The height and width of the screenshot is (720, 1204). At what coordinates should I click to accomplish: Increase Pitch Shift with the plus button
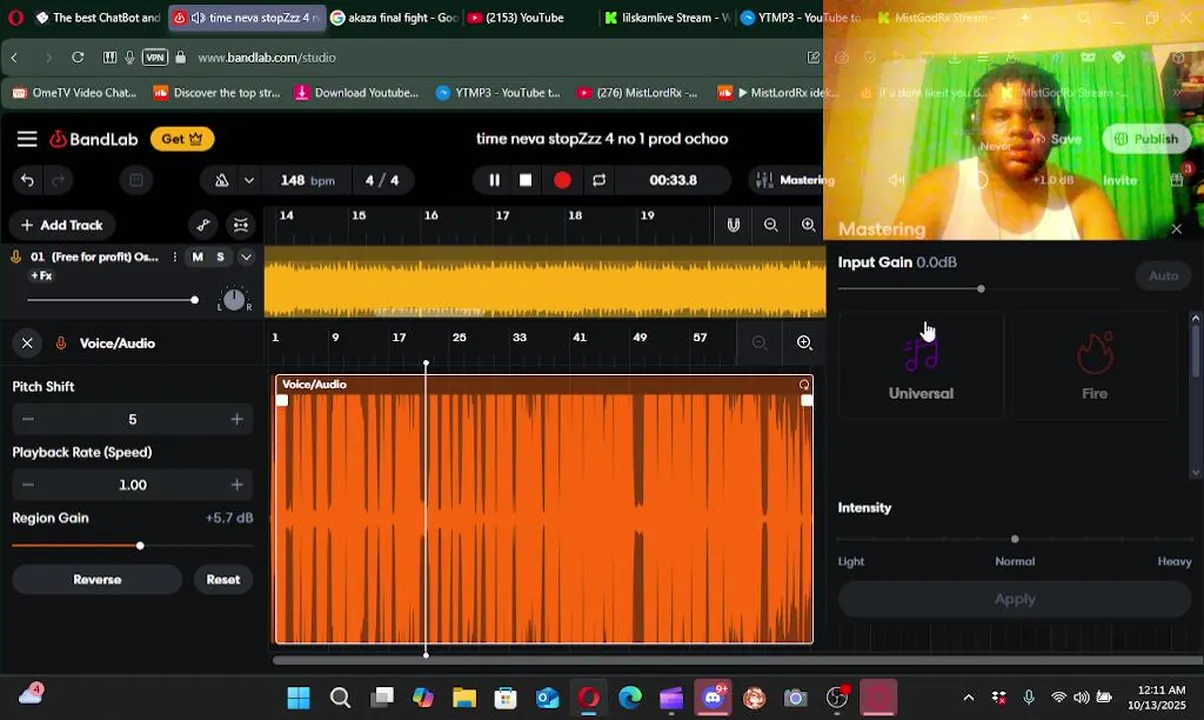coord(236,419)
